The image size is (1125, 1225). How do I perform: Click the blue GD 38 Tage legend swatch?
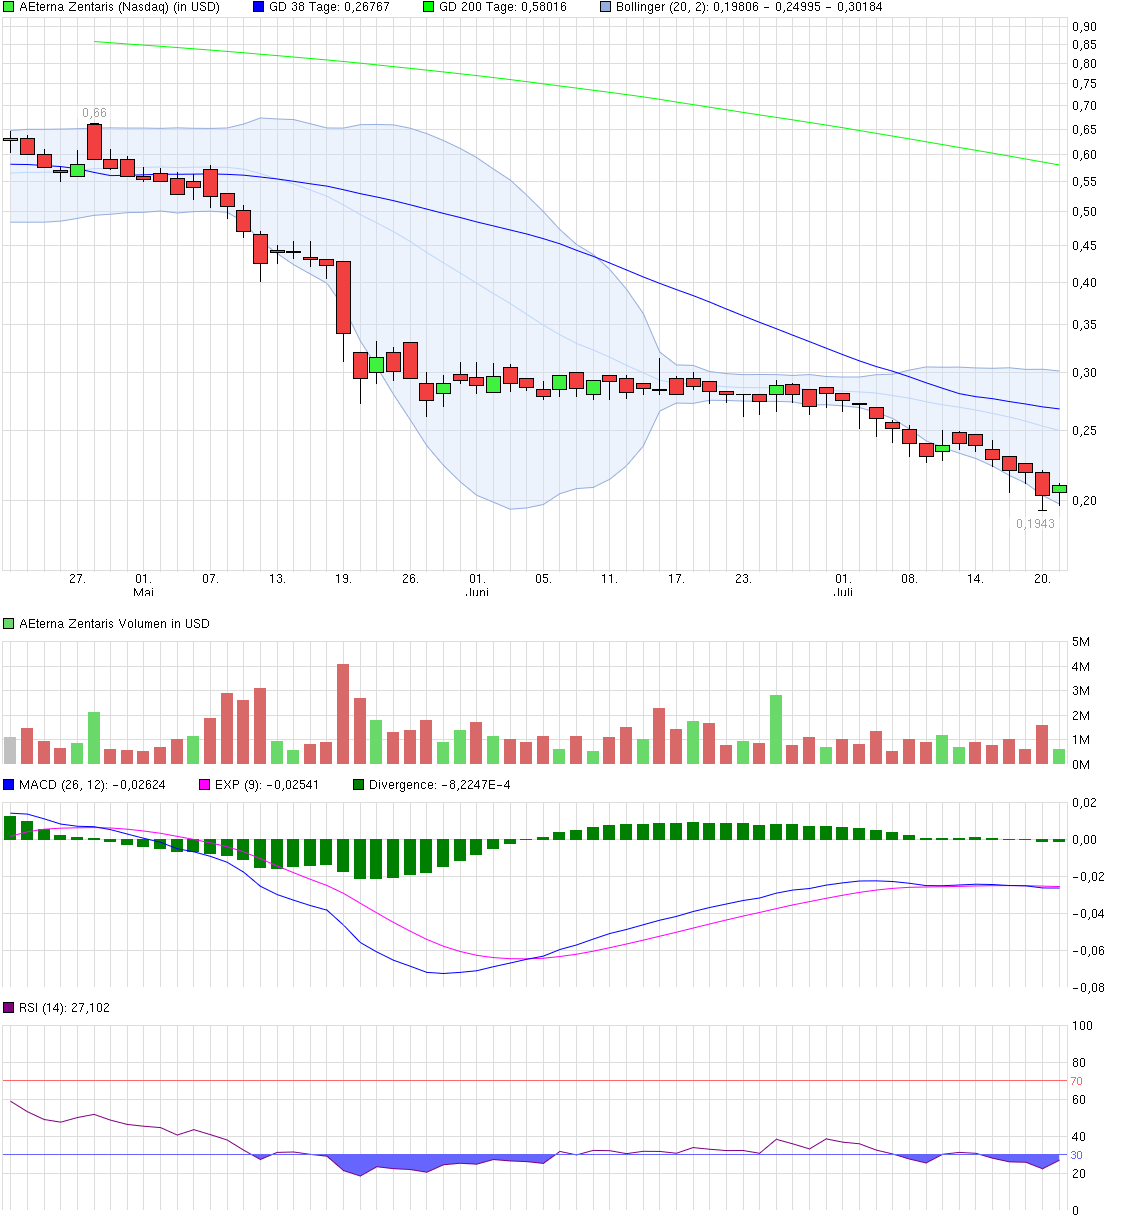click(x=259, y=7)
